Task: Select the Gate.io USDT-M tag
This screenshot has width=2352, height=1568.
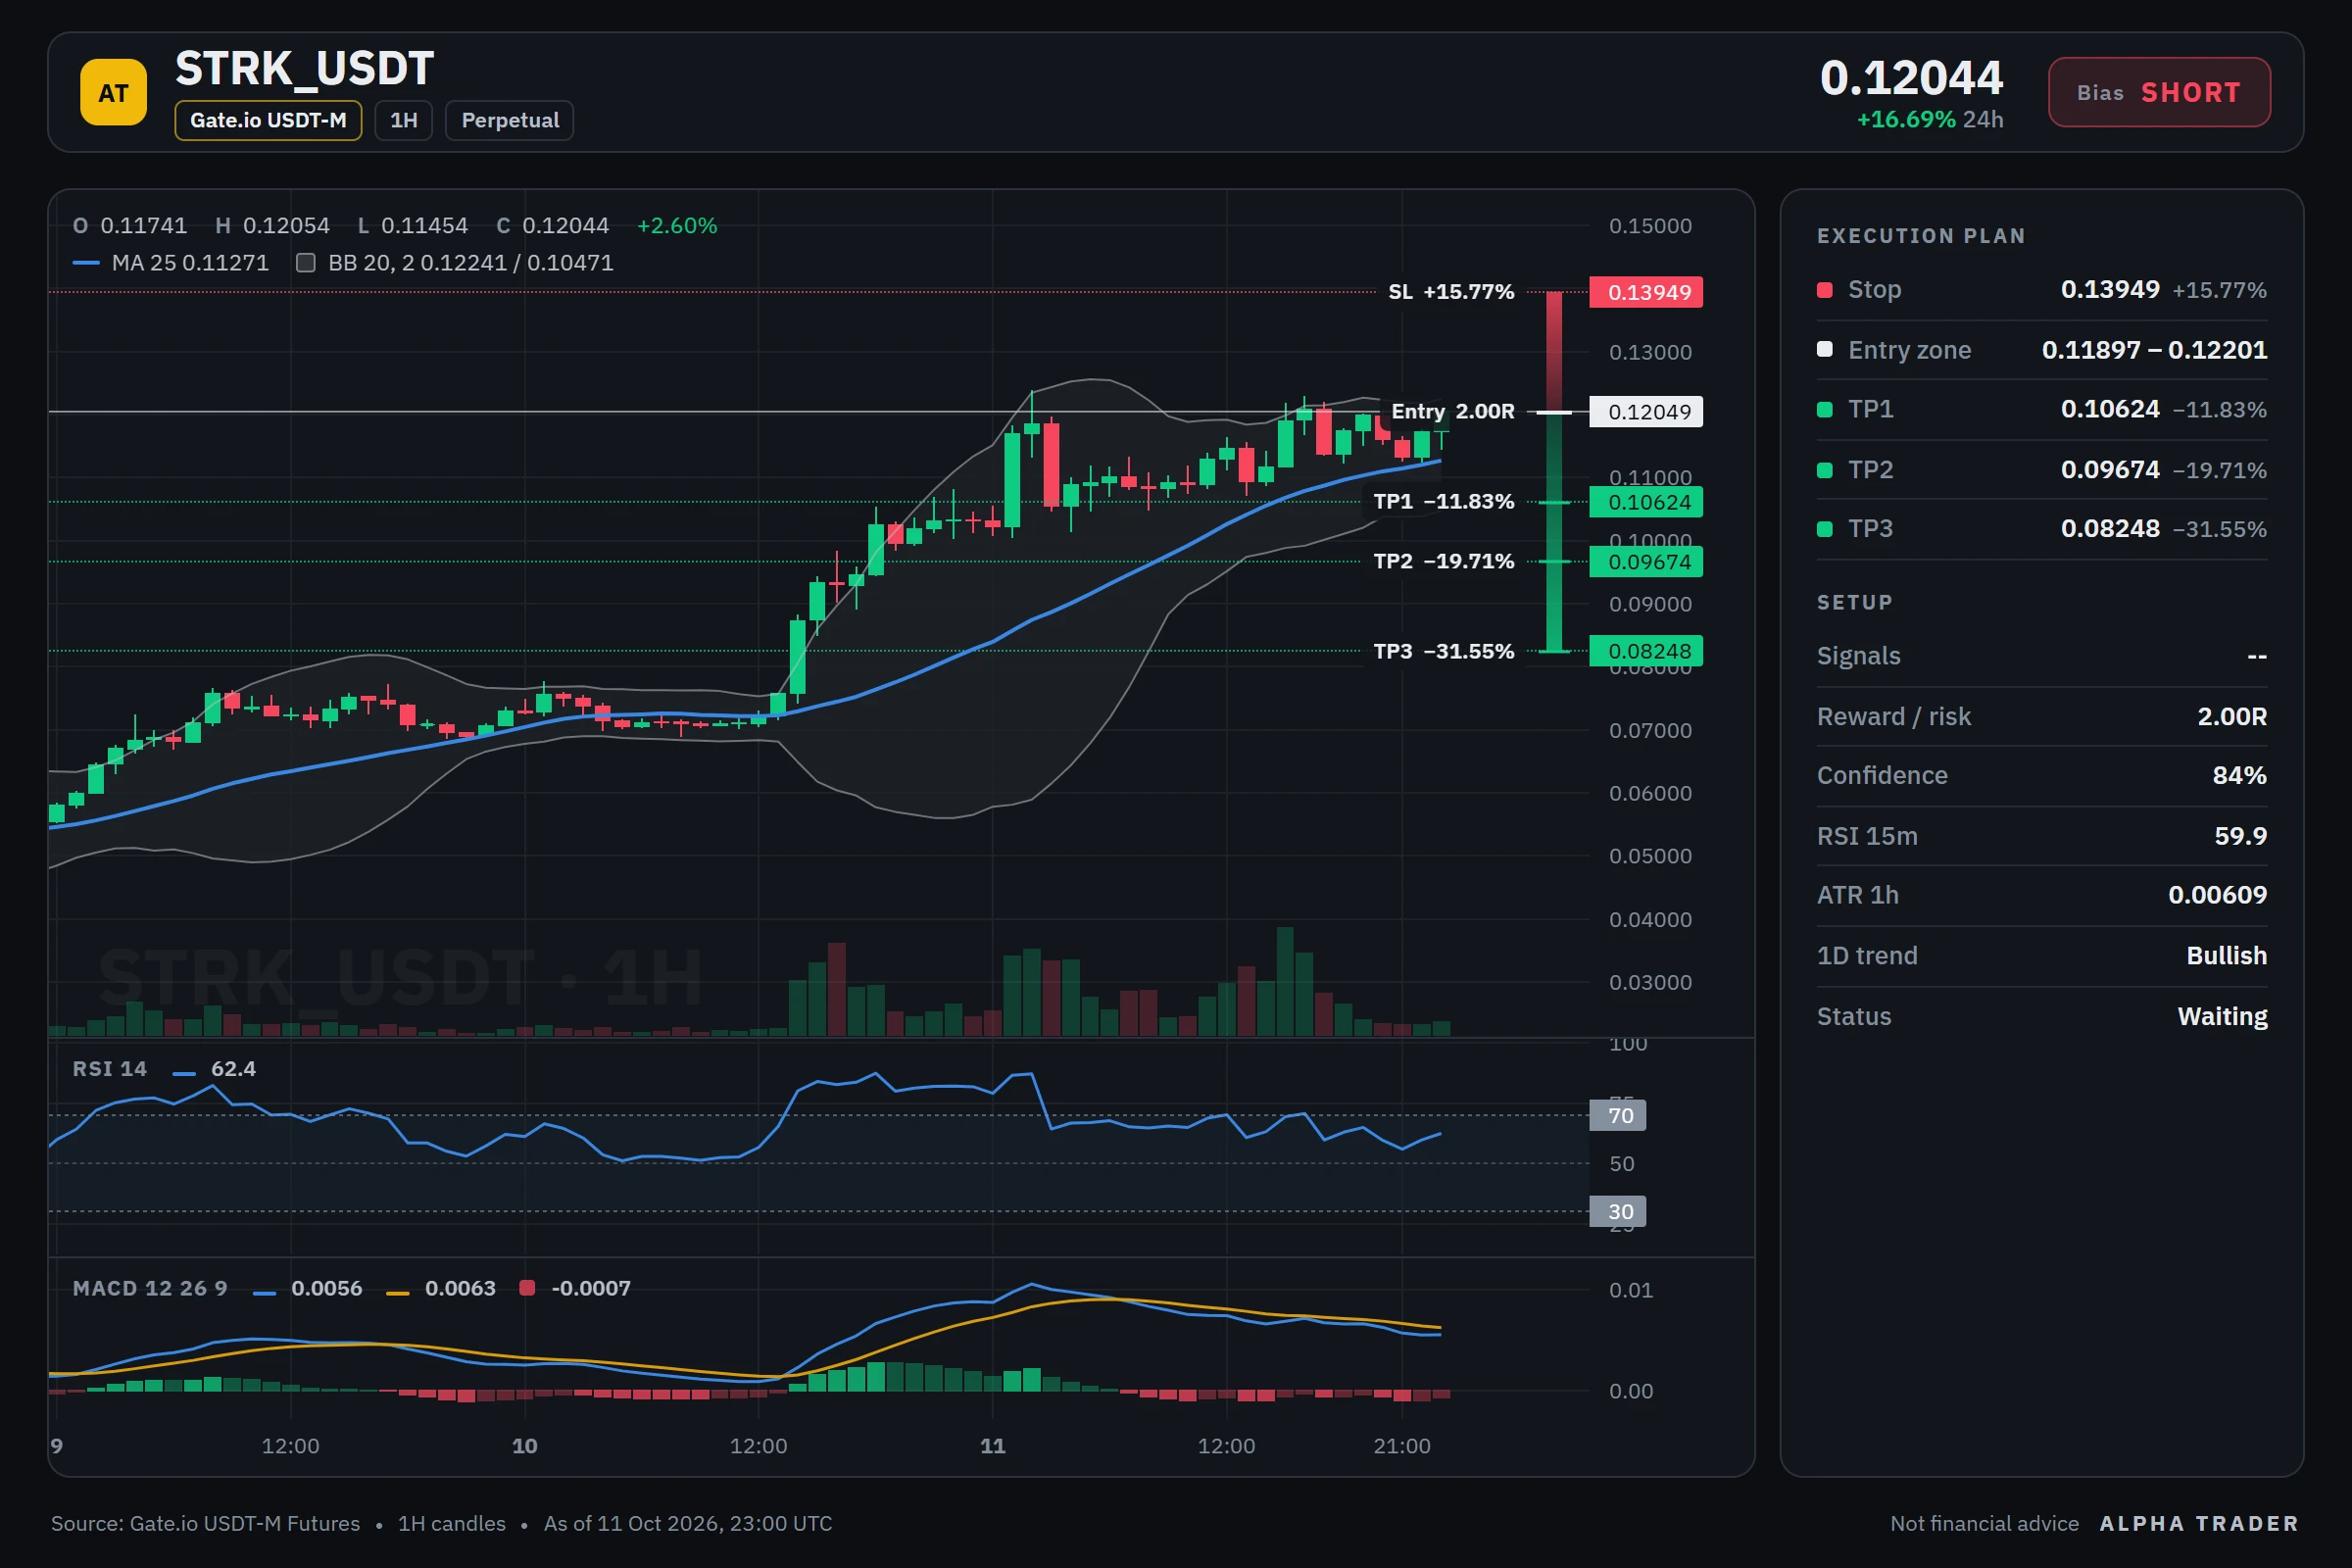Action: click(268, 120)
